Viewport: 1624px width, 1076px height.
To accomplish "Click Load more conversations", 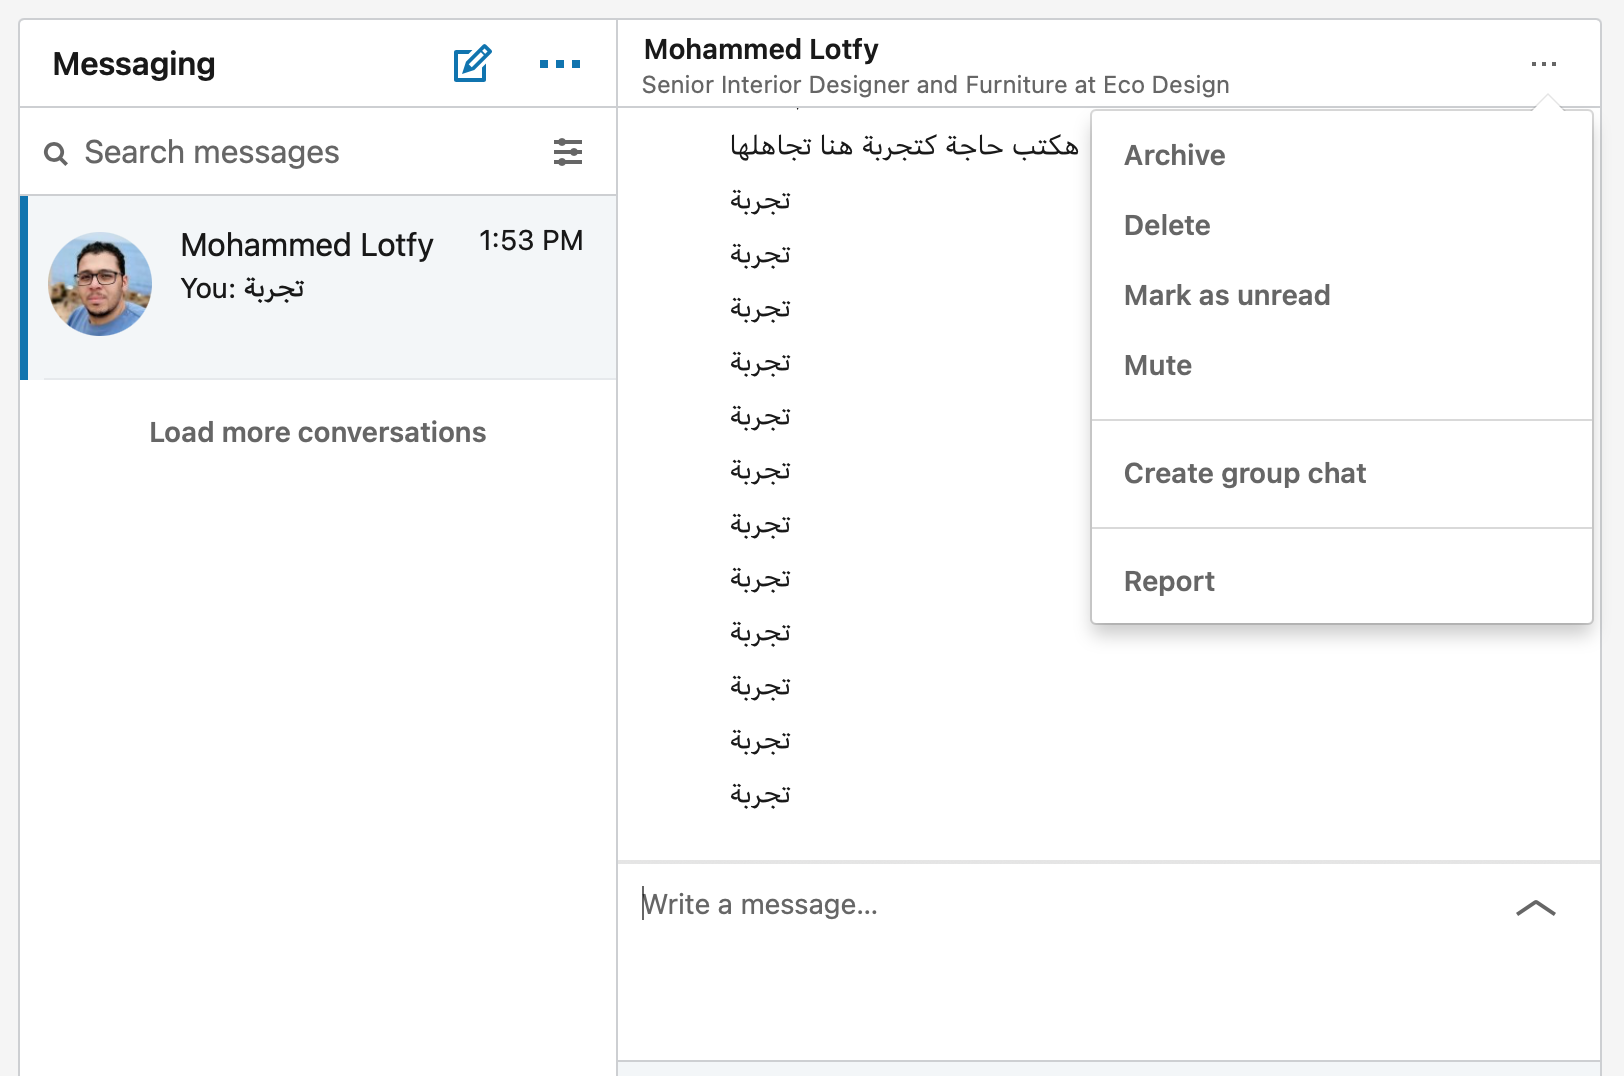I will [317, 432].
